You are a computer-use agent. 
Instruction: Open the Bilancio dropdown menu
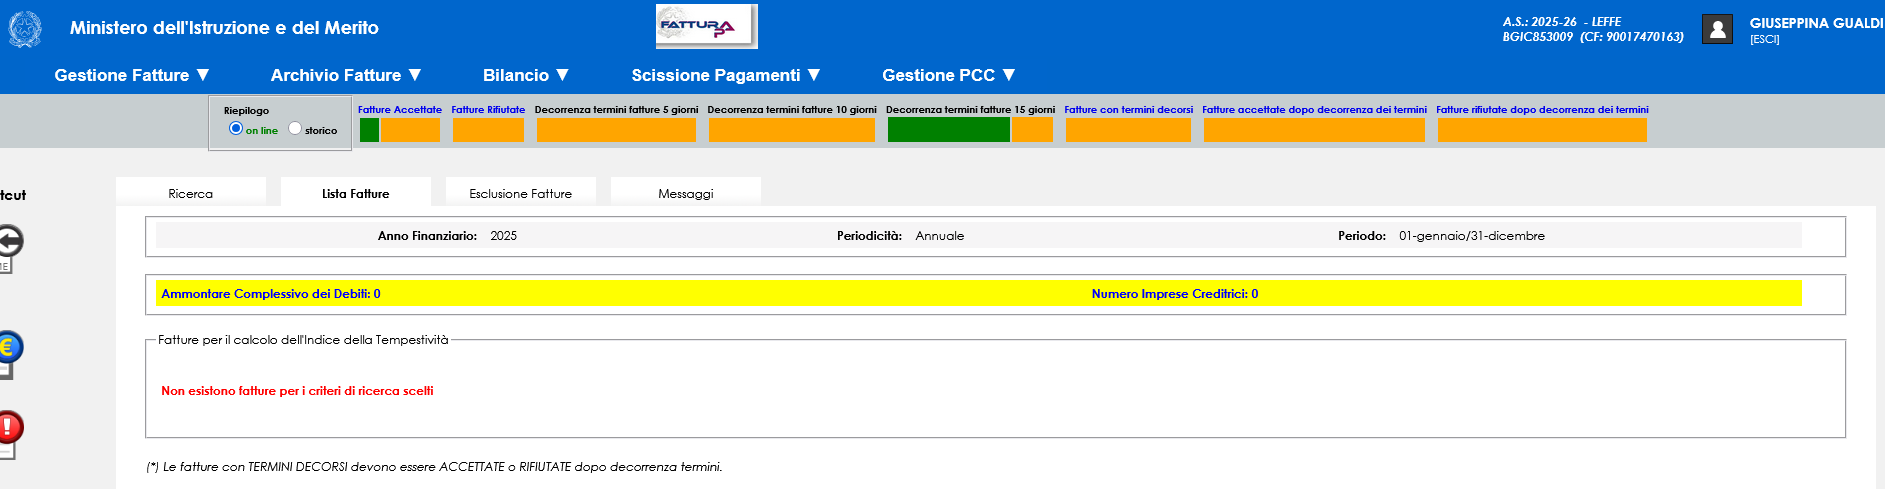tap(526, 75)
